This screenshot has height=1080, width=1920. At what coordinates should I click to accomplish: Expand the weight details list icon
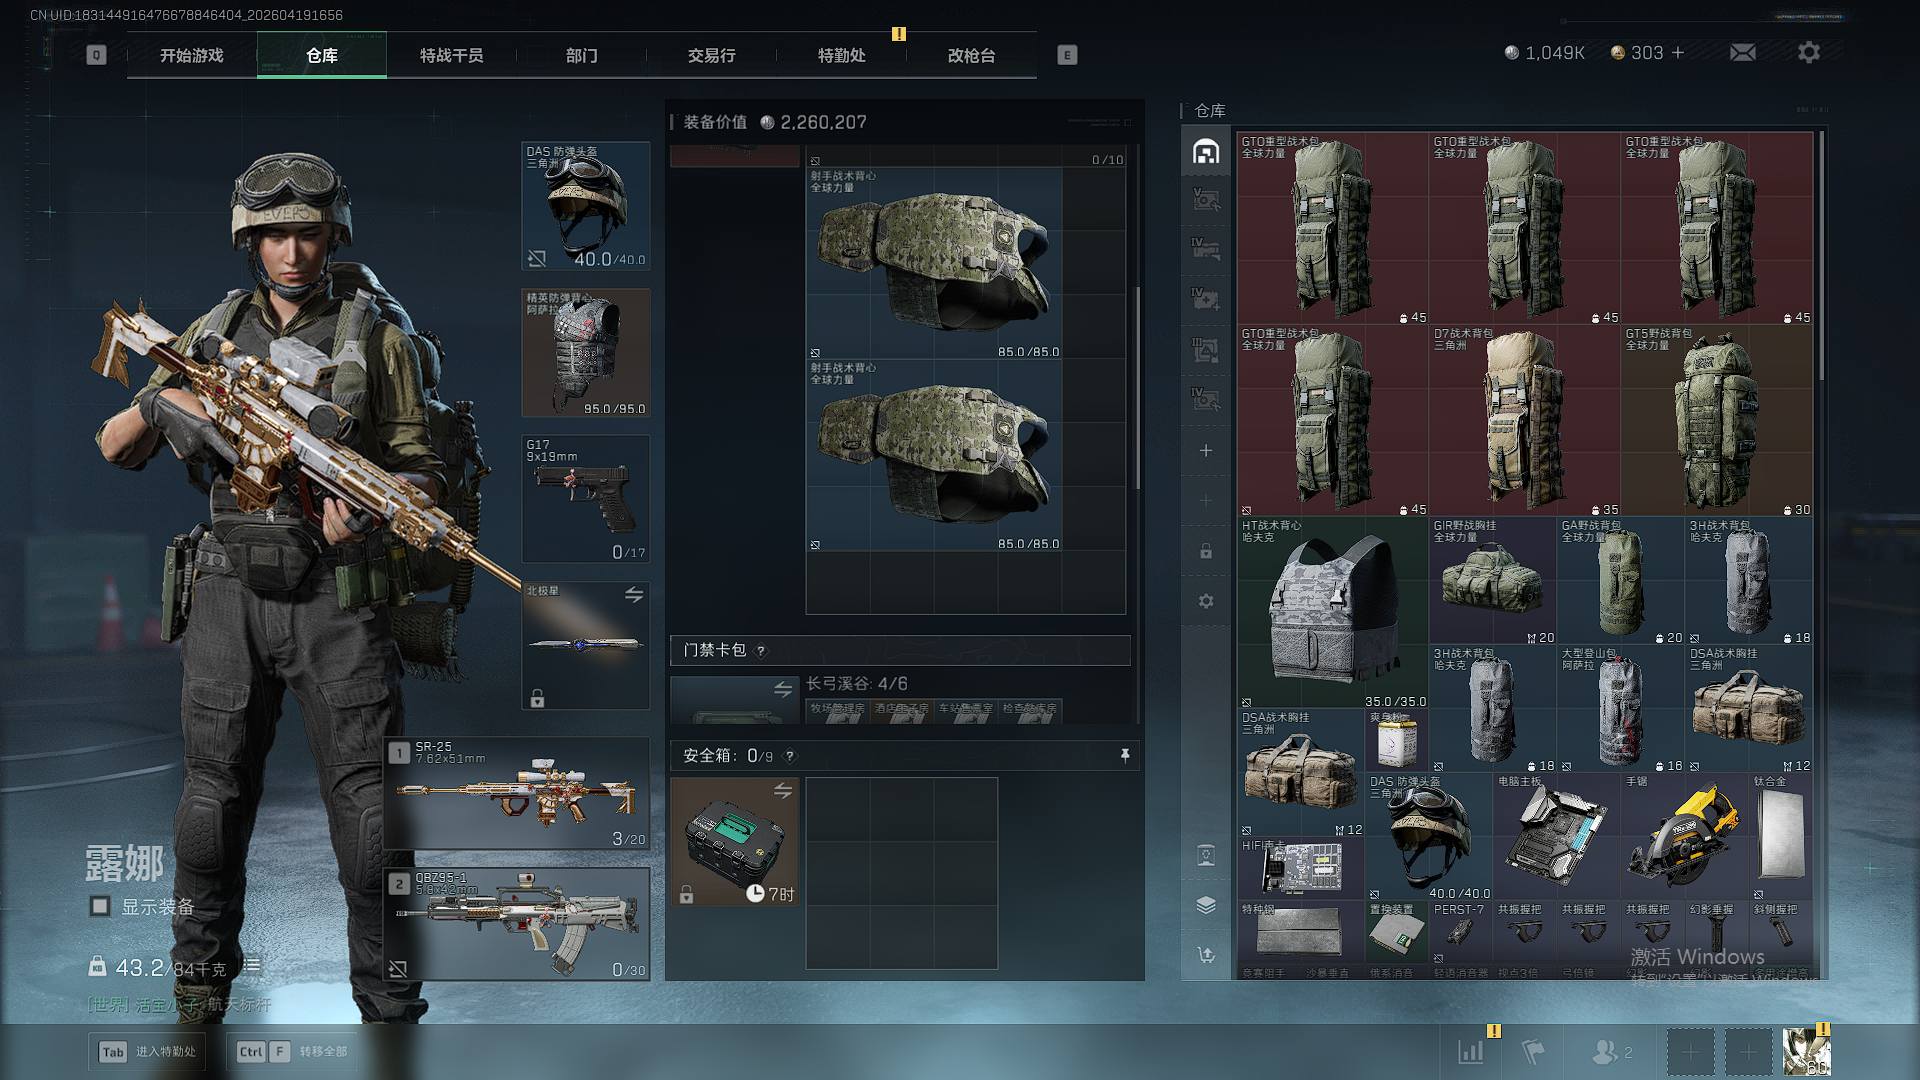(x=252, y=966)
